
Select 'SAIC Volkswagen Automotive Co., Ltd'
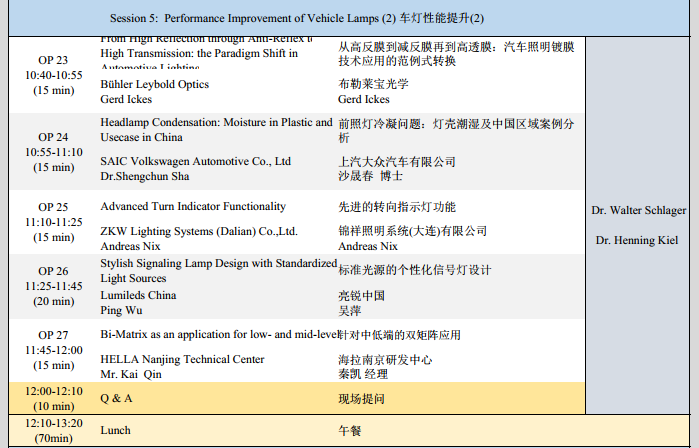tap(195, 161)
